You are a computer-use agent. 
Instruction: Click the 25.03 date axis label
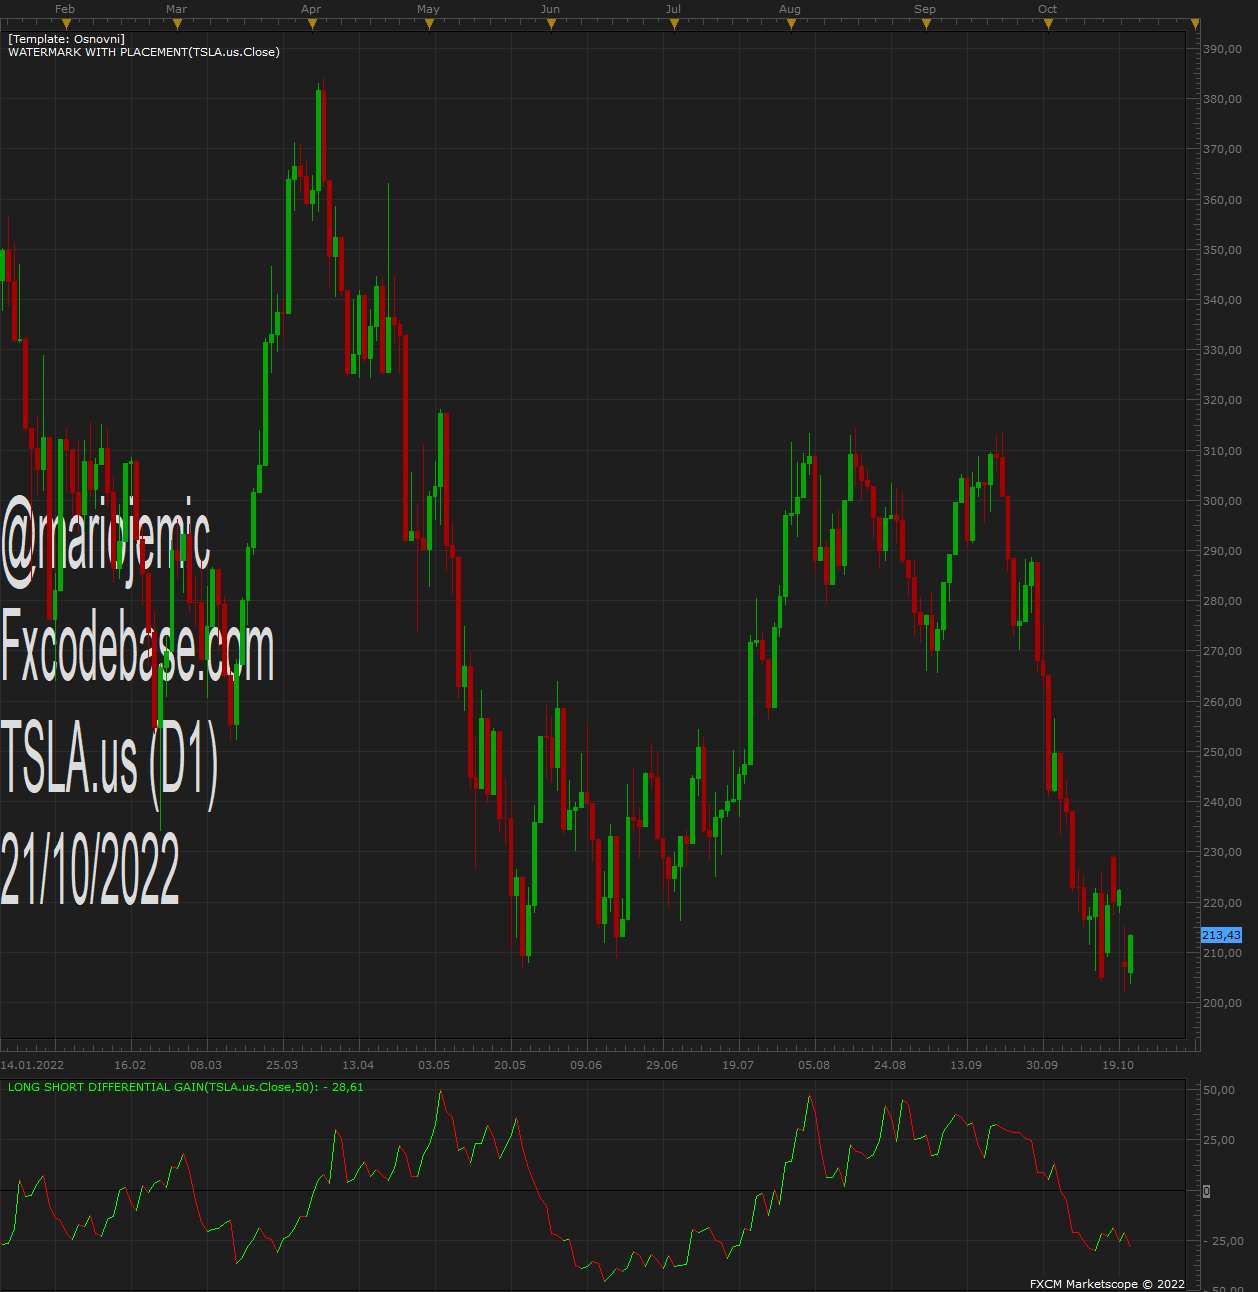click(282, 1065)
